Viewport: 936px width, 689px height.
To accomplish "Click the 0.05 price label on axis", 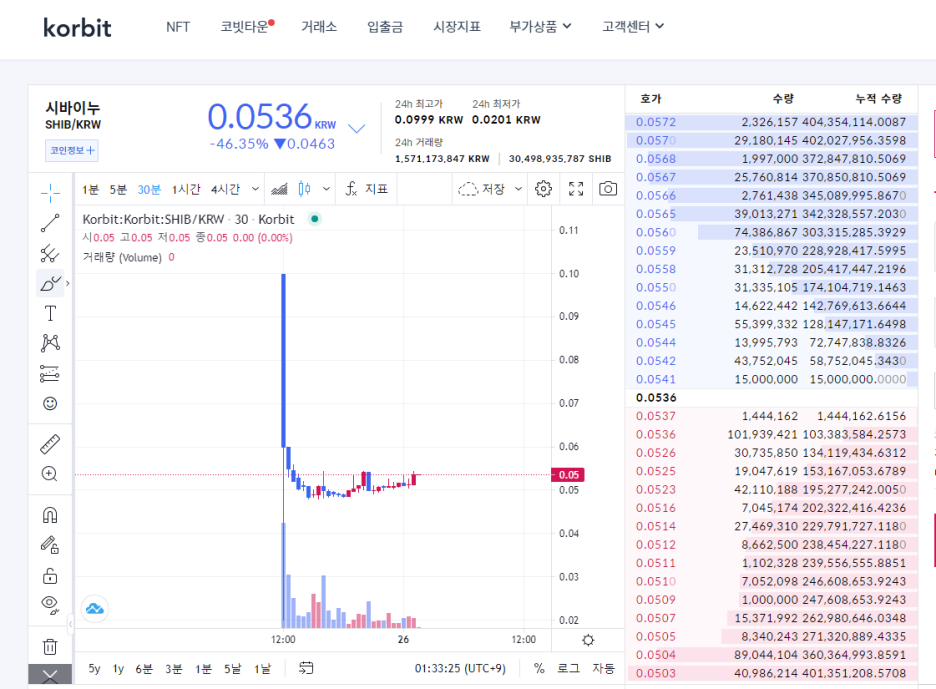I will point(568,475).
